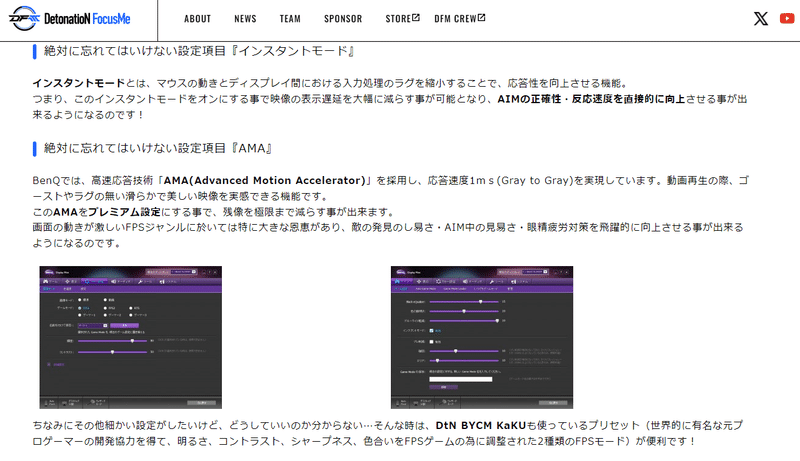Viewport: 800px width, 461px height.
Task: Click the bold text プレミアム設定
Action: (x=124, y=212)
